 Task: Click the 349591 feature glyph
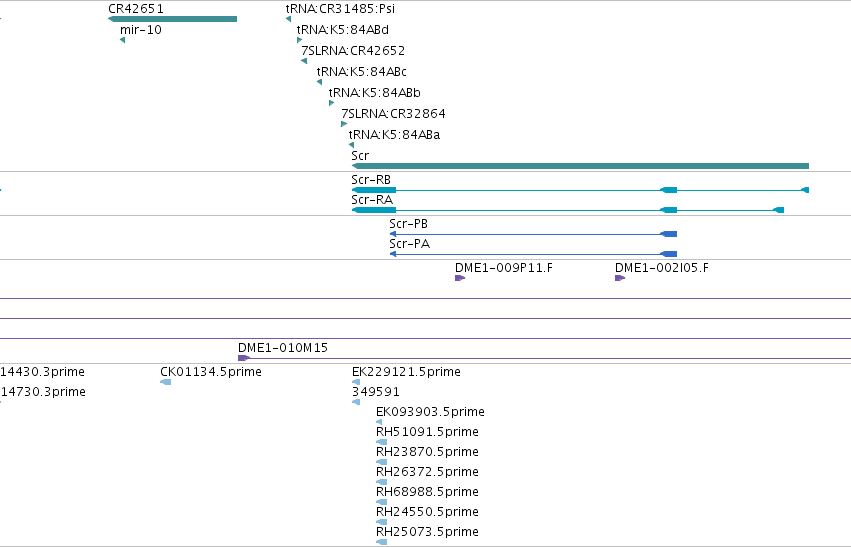356,402
